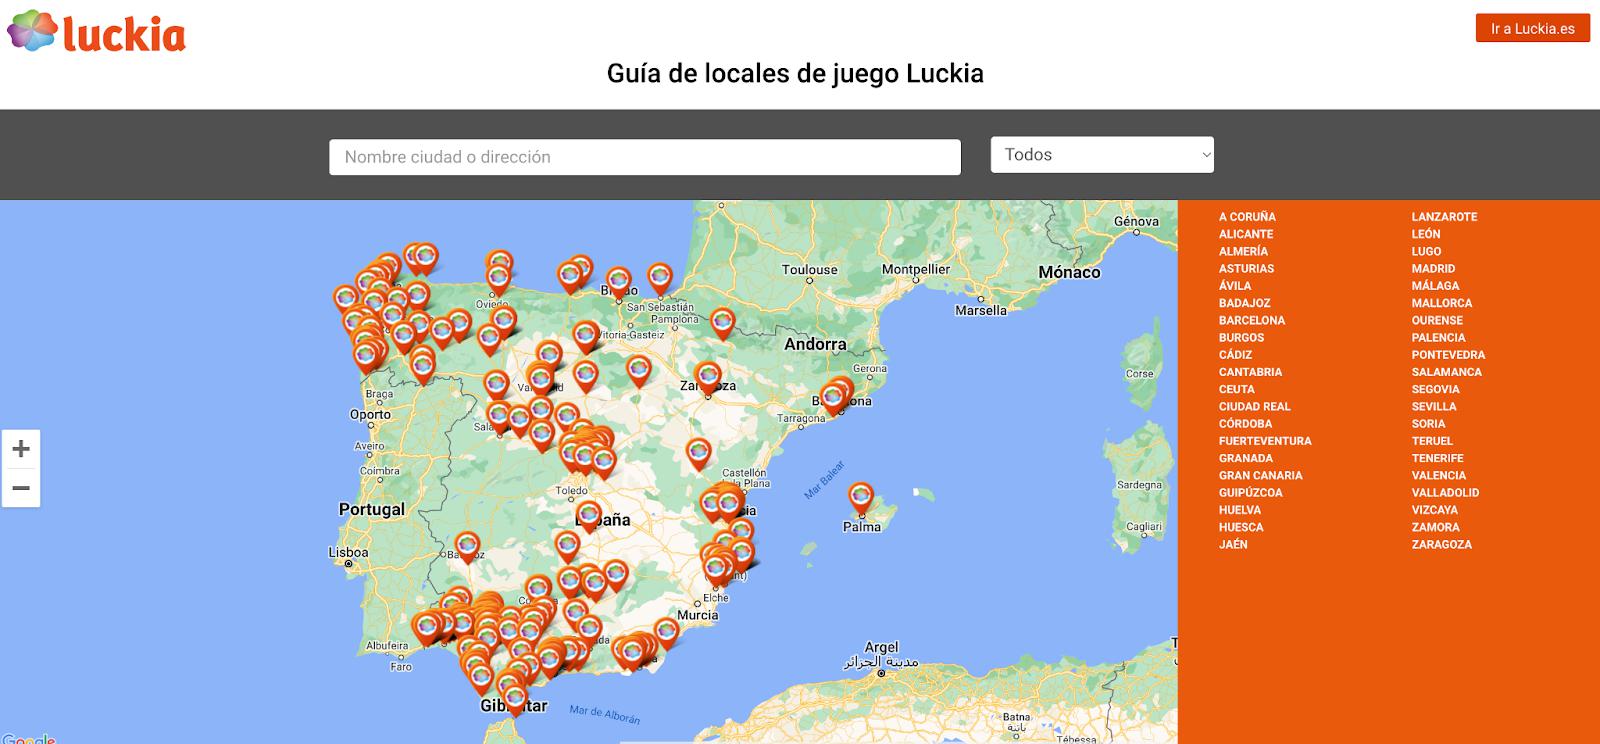Select the map marker at Bilbao
The image size is (1600, 744).
coord(619,284)
